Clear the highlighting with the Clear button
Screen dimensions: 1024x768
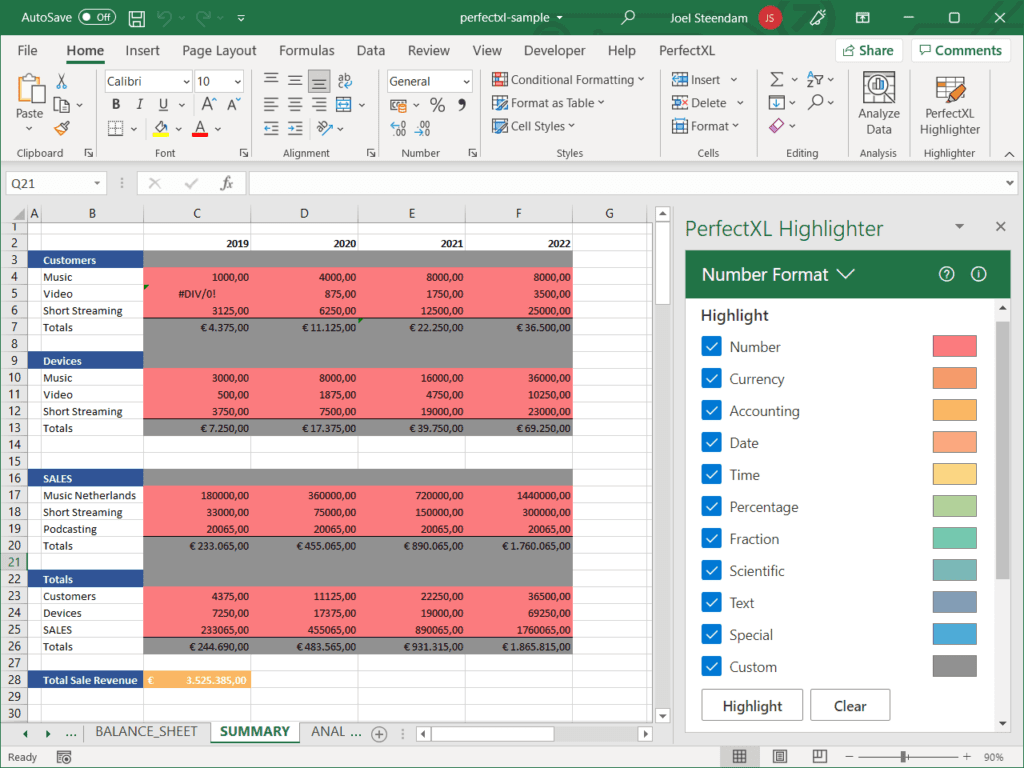click(x=849, y=704)
